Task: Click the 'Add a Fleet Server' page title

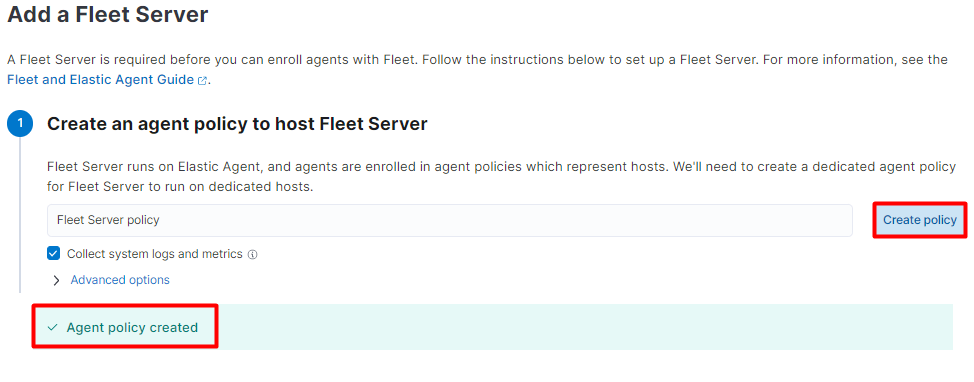Action: point(107,14)
